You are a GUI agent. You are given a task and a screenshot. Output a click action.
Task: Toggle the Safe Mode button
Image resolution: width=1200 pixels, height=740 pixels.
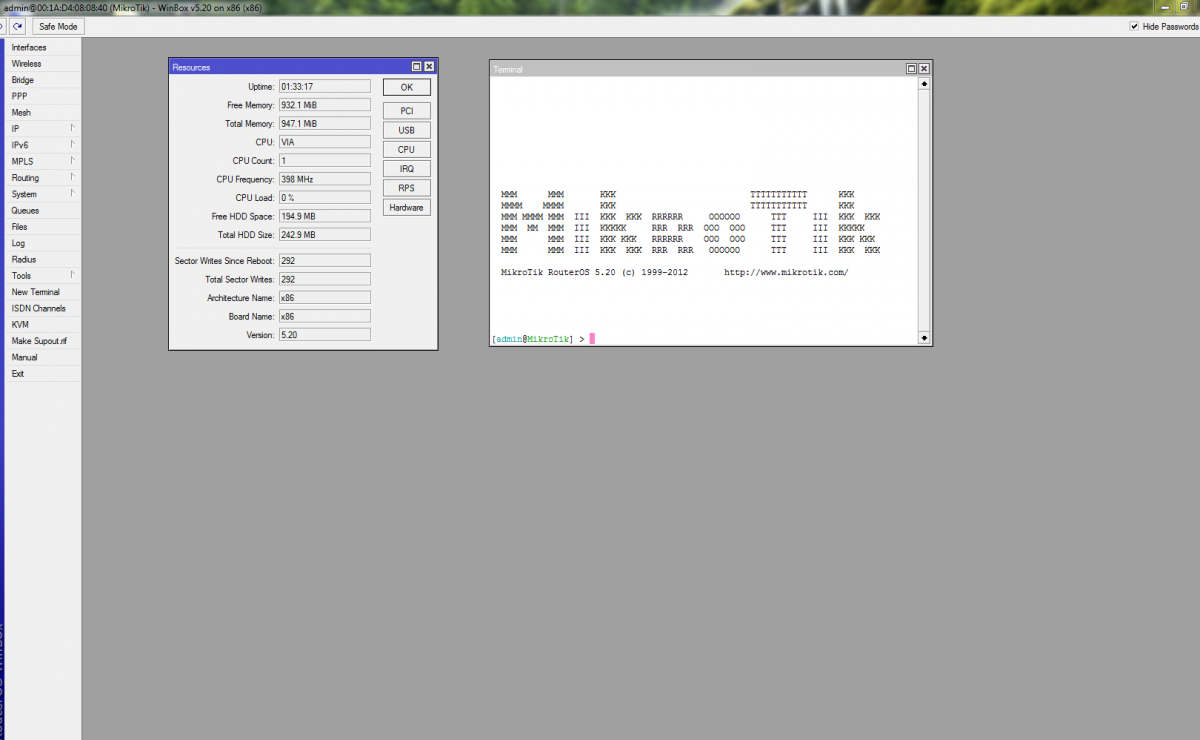click(x=58, y=27)
